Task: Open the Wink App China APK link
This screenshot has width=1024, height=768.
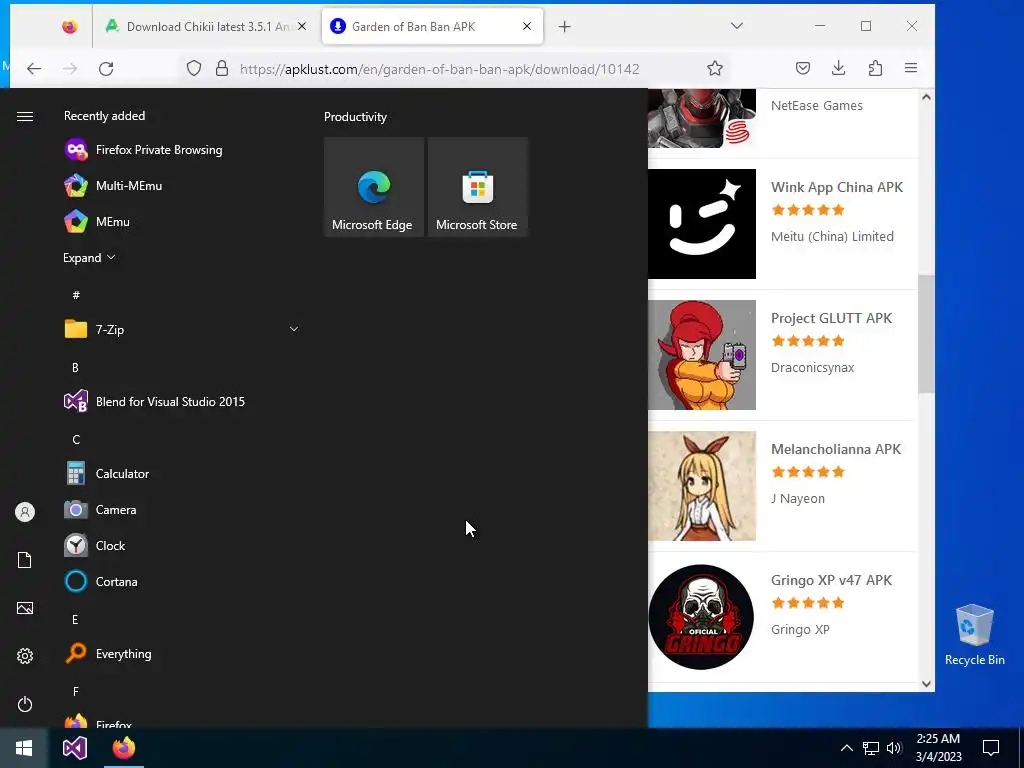Action: [x=837, y=187]
